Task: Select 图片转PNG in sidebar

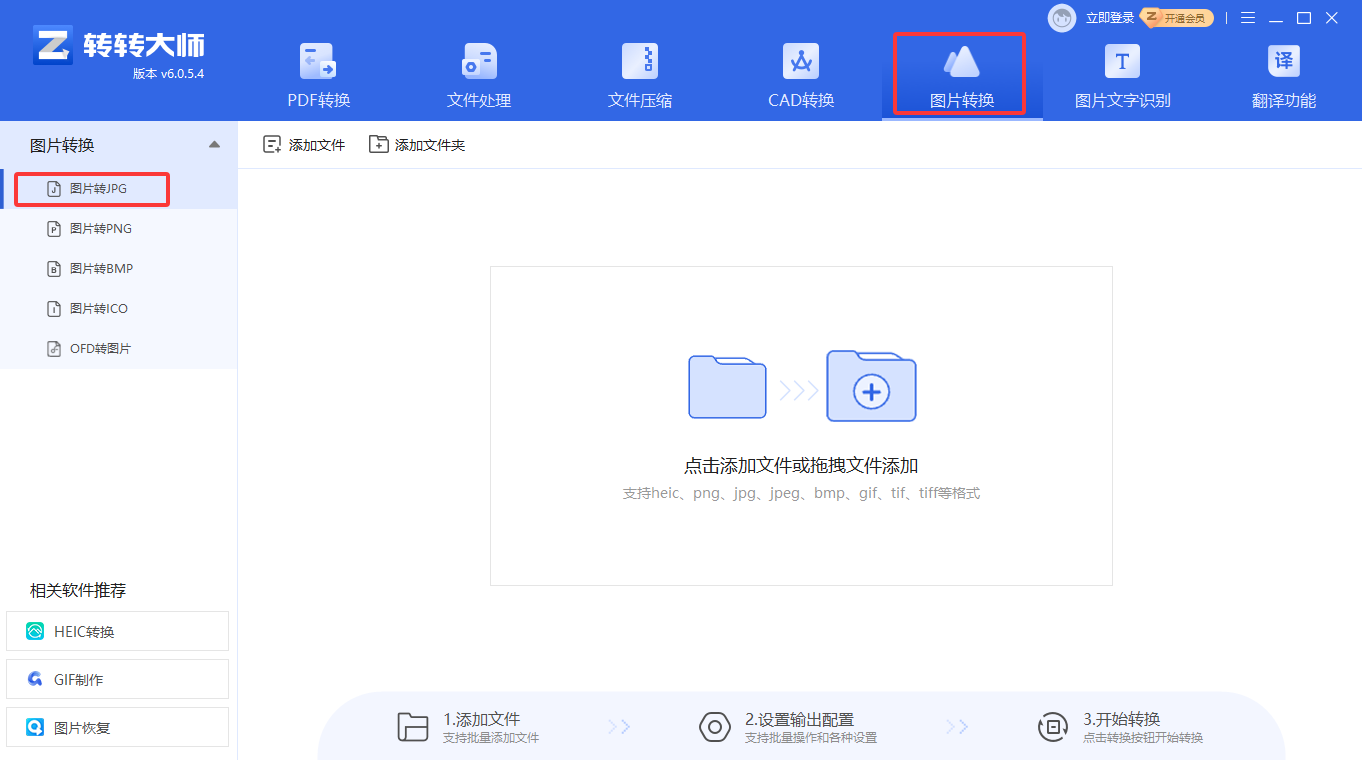Action: [x=119, y=229]
